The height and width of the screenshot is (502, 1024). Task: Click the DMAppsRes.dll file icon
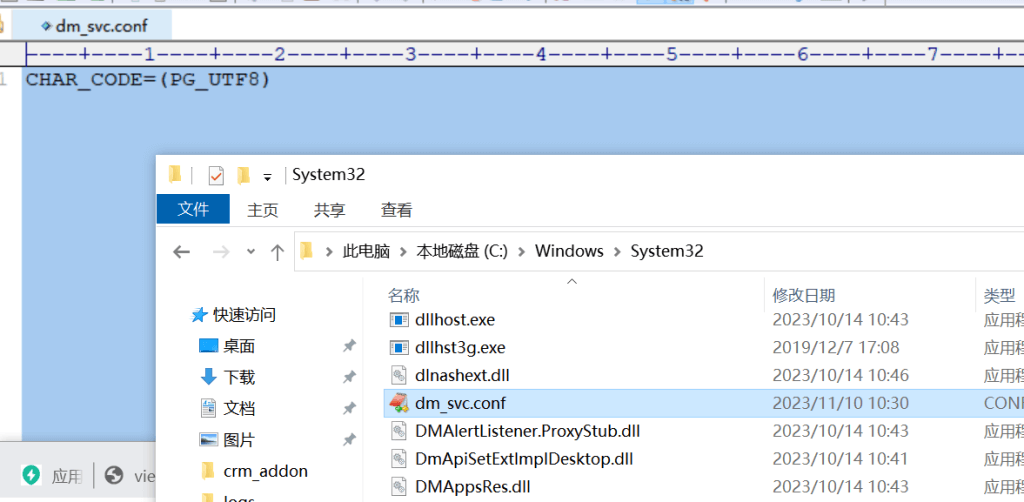point(398,486)
